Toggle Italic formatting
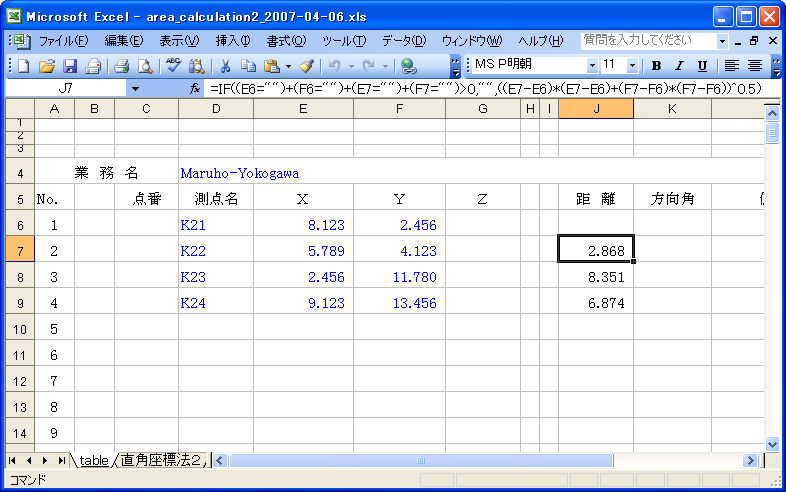 tap(679, 66)
